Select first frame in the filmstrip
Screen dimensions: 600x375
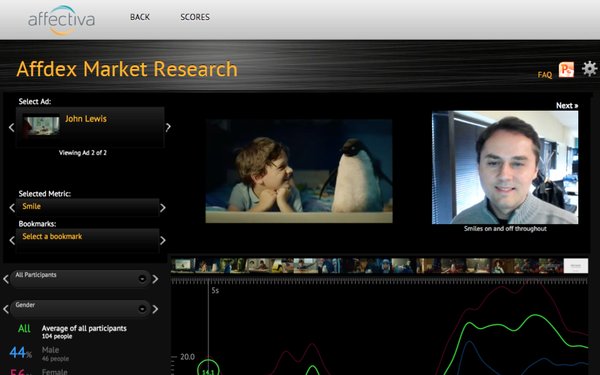coord(183,266)
